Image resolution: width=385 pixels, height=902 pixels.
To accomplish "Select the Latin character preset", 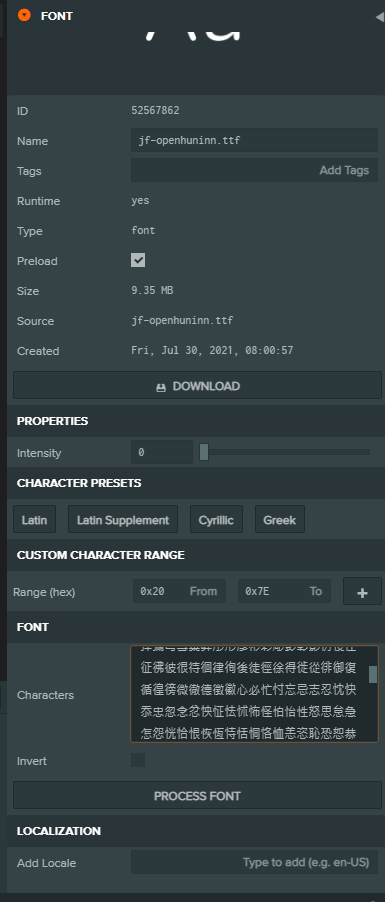I will [x=35, y=519].
